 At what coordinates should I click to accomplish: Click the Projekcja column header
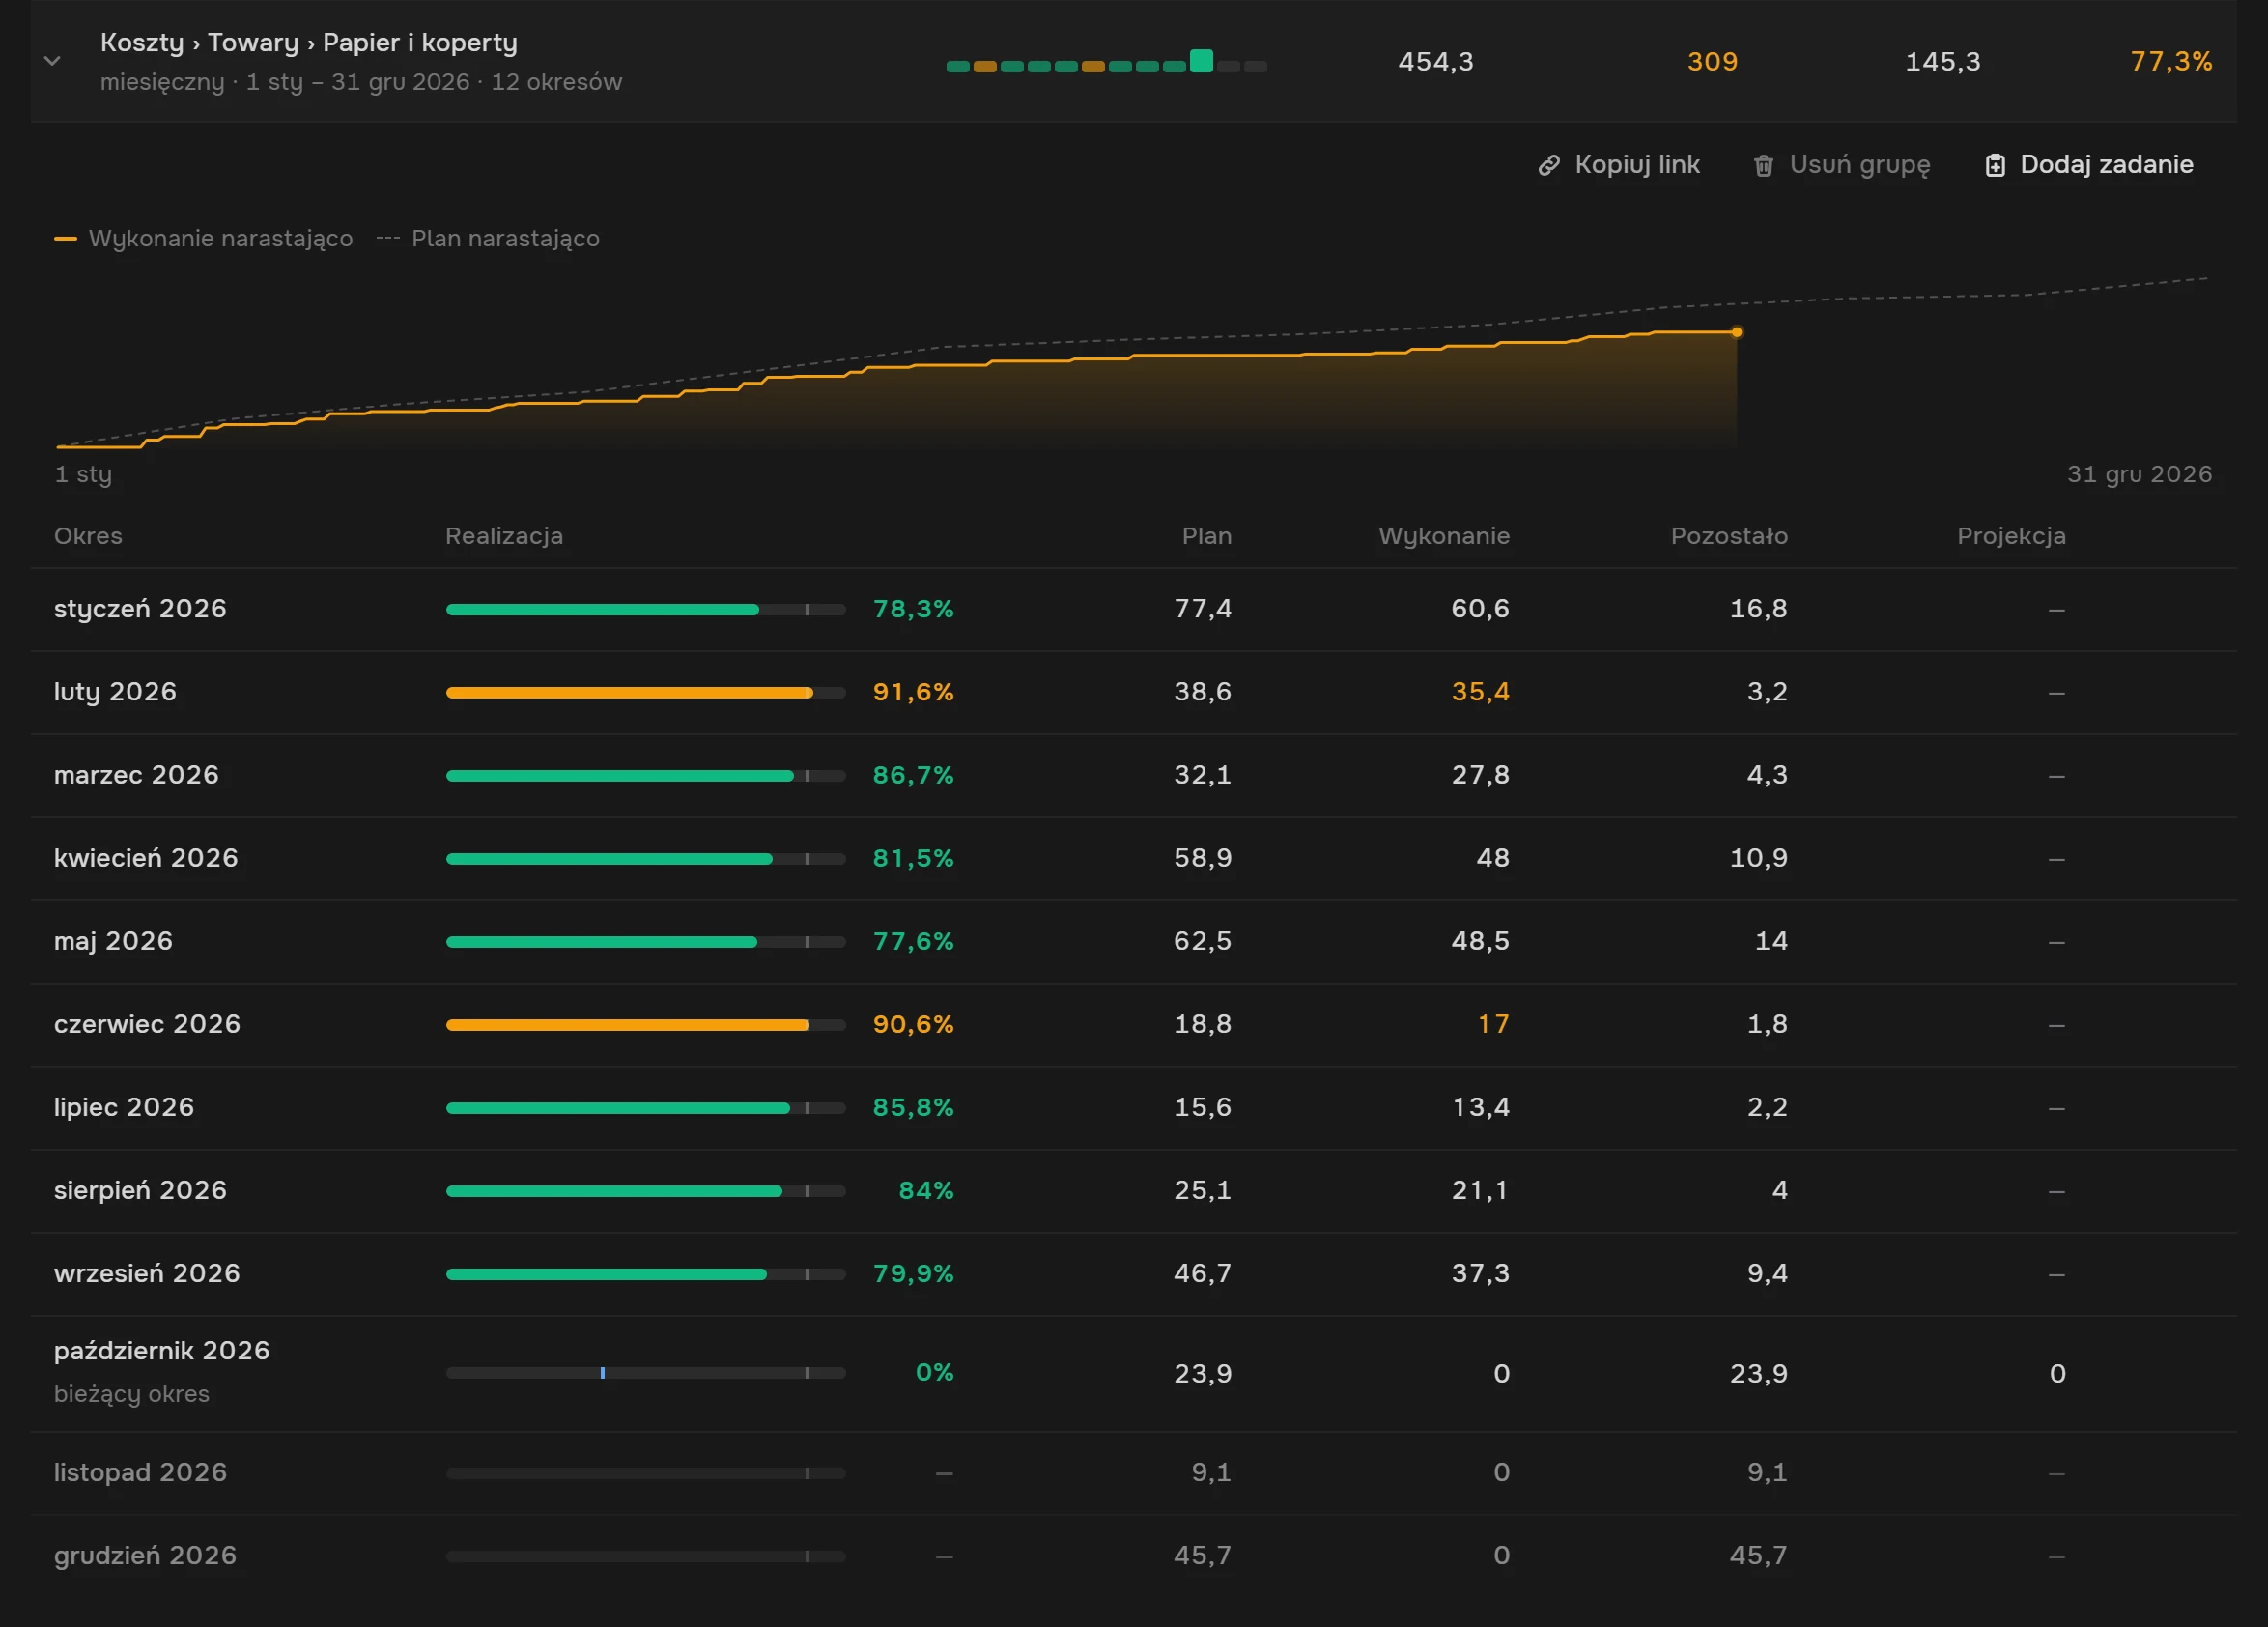click(x=2011, y=535)
